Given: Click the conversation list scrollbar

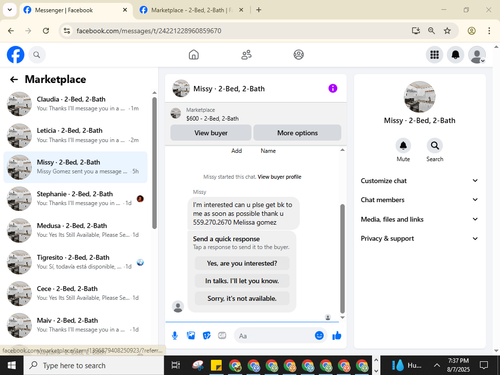Looking at the screenshot, I should pyautogui.click(x=154, y=163).
